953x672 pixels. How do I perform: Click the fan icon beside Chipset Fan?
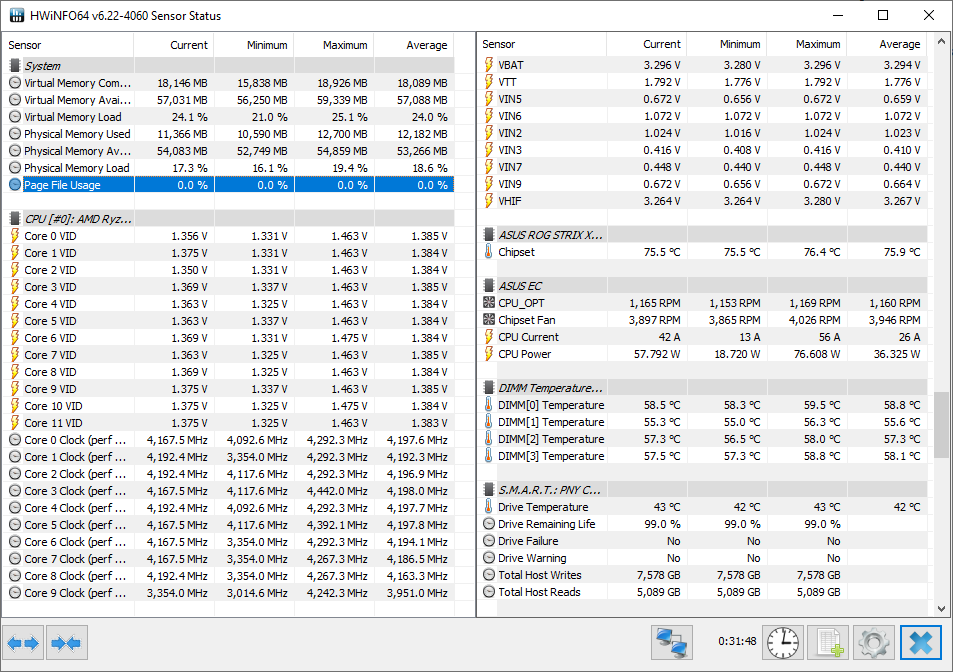pos(489,320)
